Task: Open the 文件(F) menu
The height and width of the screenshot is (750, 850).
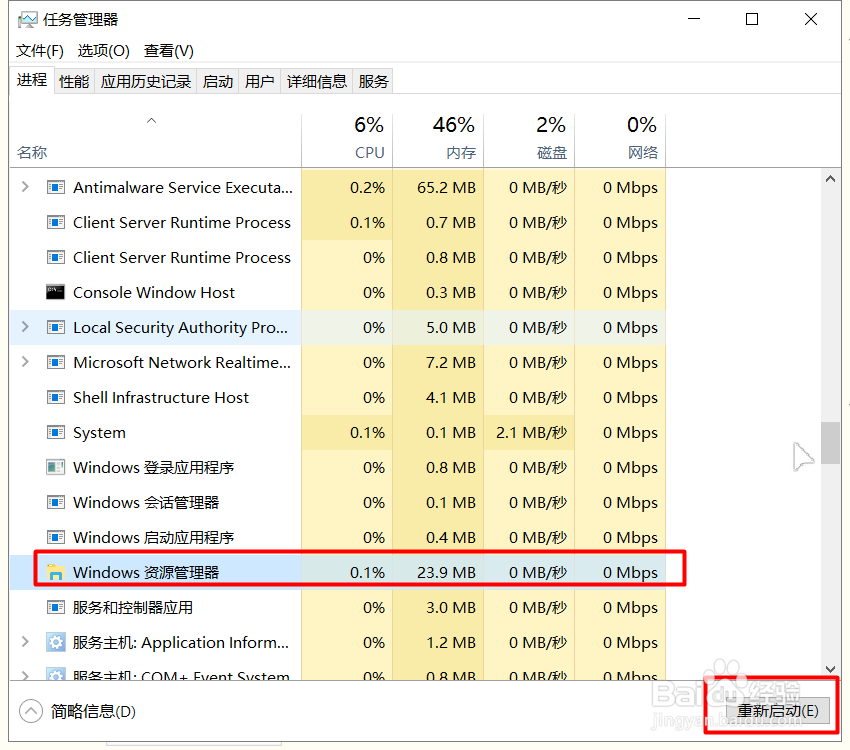Action: point(40,51)
